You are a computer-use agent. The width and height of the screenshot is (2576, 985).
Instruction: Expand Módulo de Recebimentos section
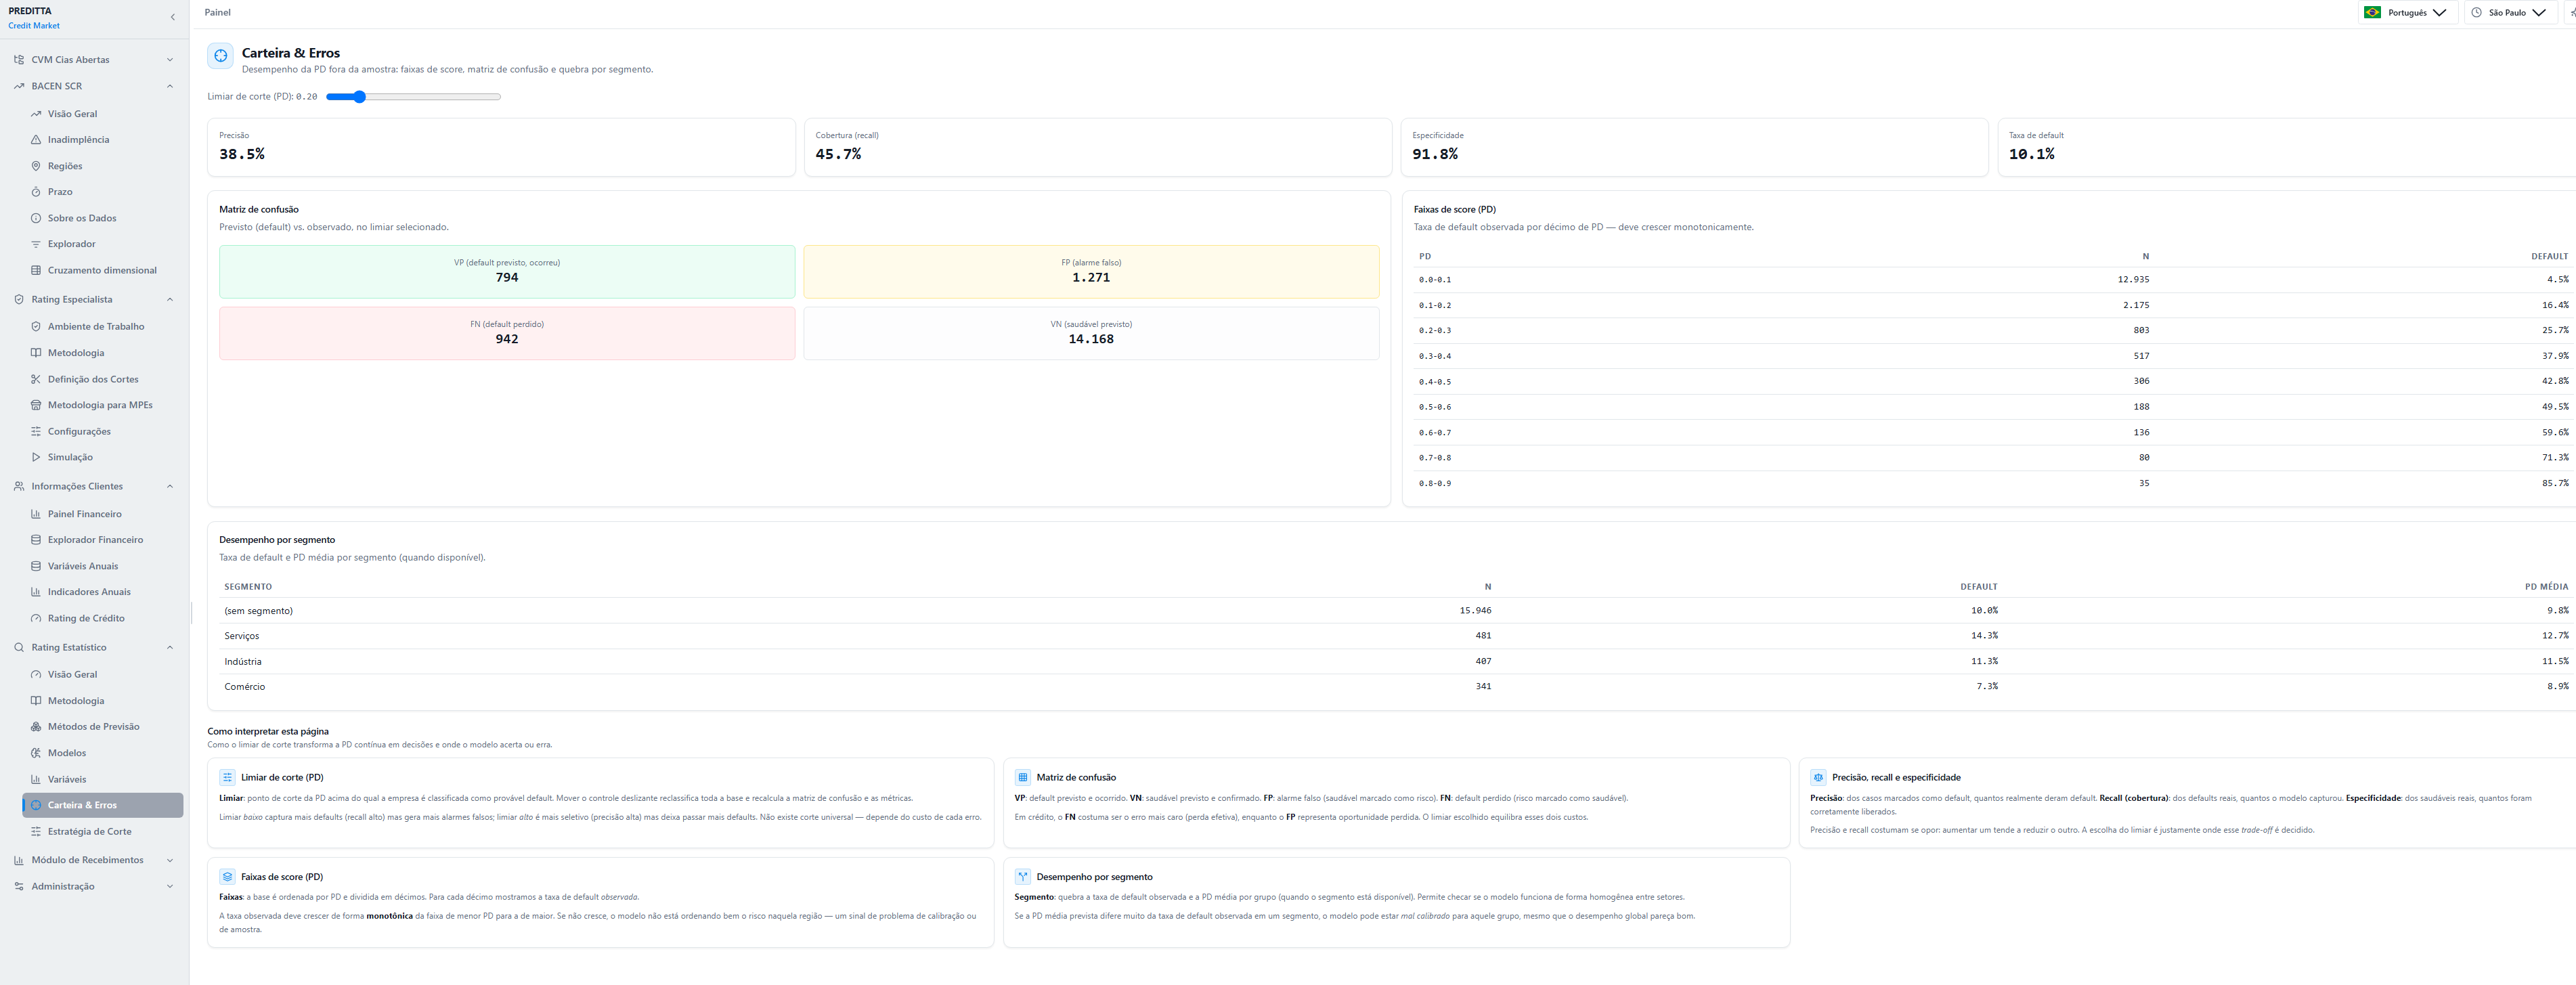tap(94, 860)
